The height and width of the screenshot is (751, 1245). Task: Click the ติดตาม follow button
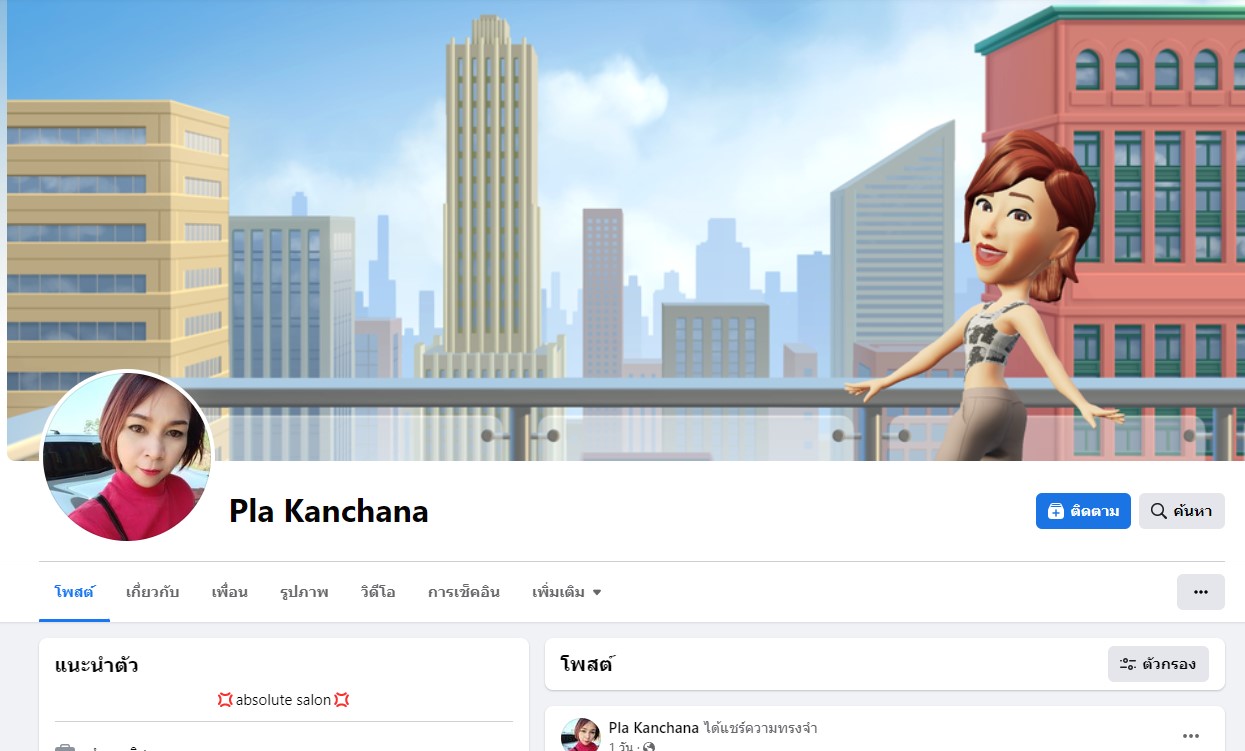(1083, 511)
